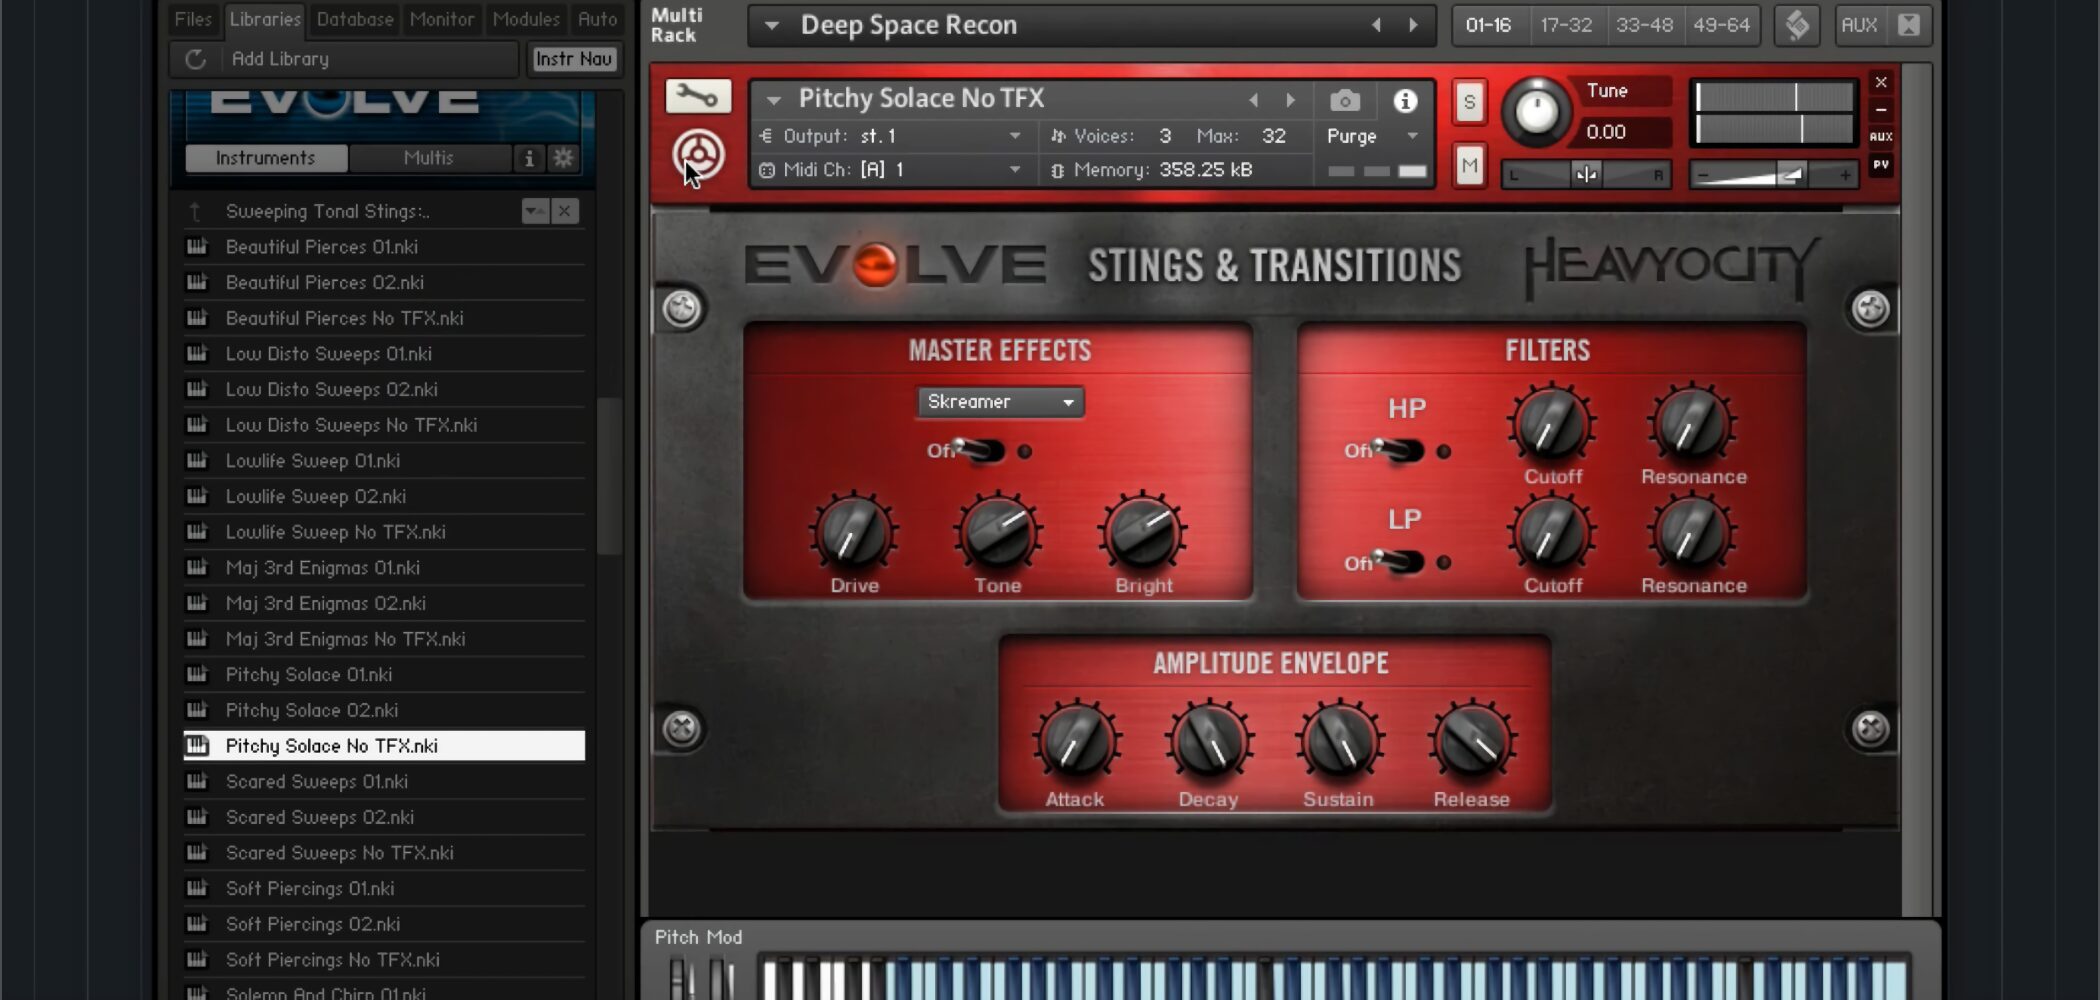2100x1000 pixels.
Task: Click the HP Cutoff knob
Action: (1552, 424)
